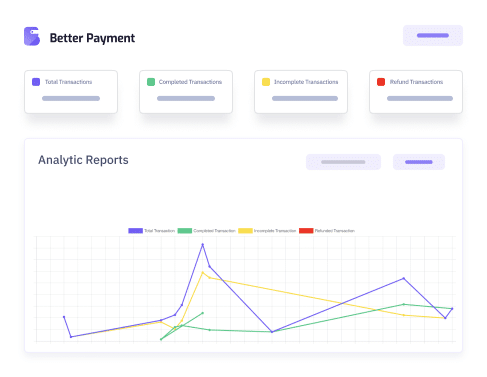Click the purple button in the header
The image size is (487, 377).
pyautogui.click(x=433, y=35)
